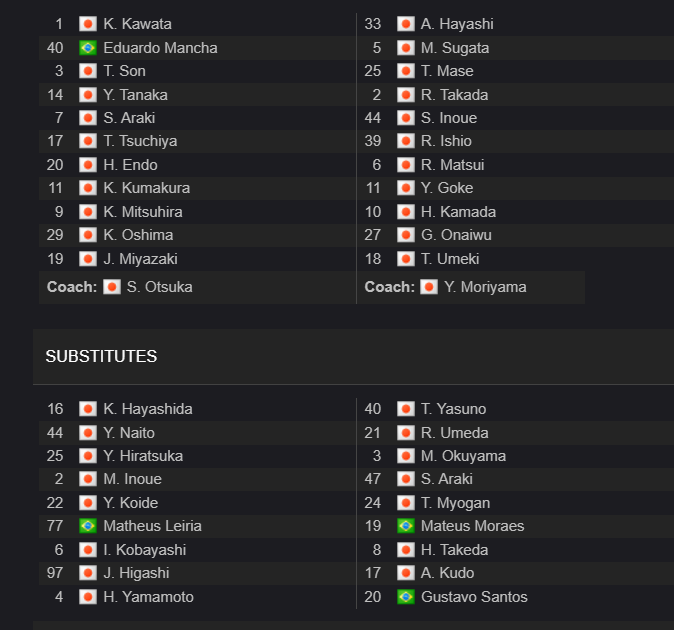Open player profile for T. Tsuchiya
This screenshot has height=630, width=674.
tap(140, 141)
